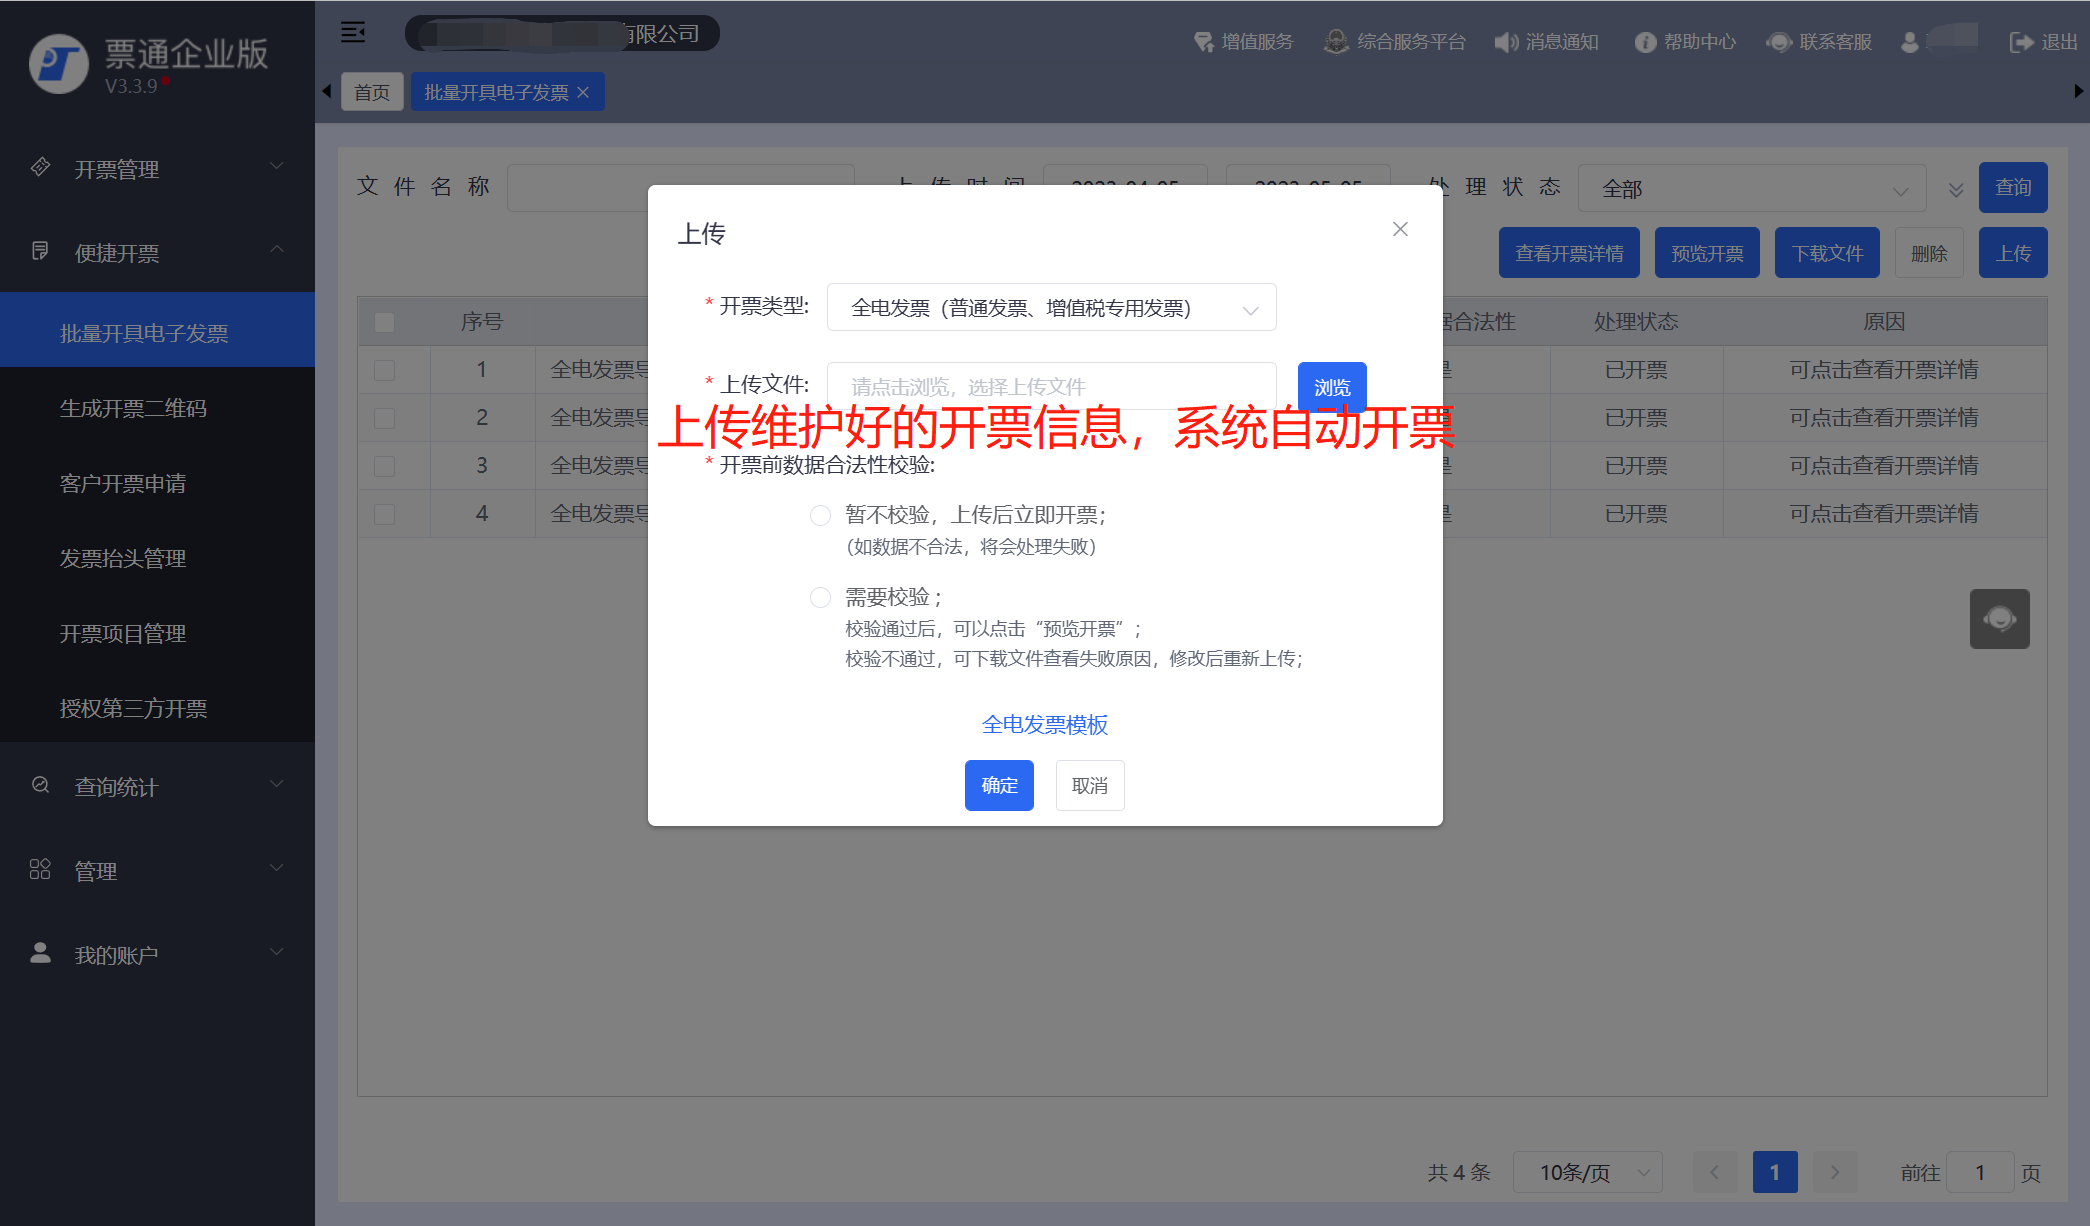Image resolution: width=2090 pixels, height=1226 pixels.
Task: Click the 文件名称 input field
Action: pyautogui.click(x=680, y=188)
